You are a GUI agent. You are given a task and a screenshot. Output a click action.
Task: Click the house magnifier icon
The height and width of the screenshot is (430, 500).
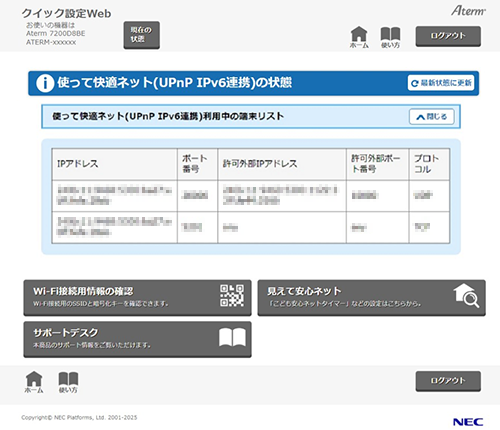466,295
